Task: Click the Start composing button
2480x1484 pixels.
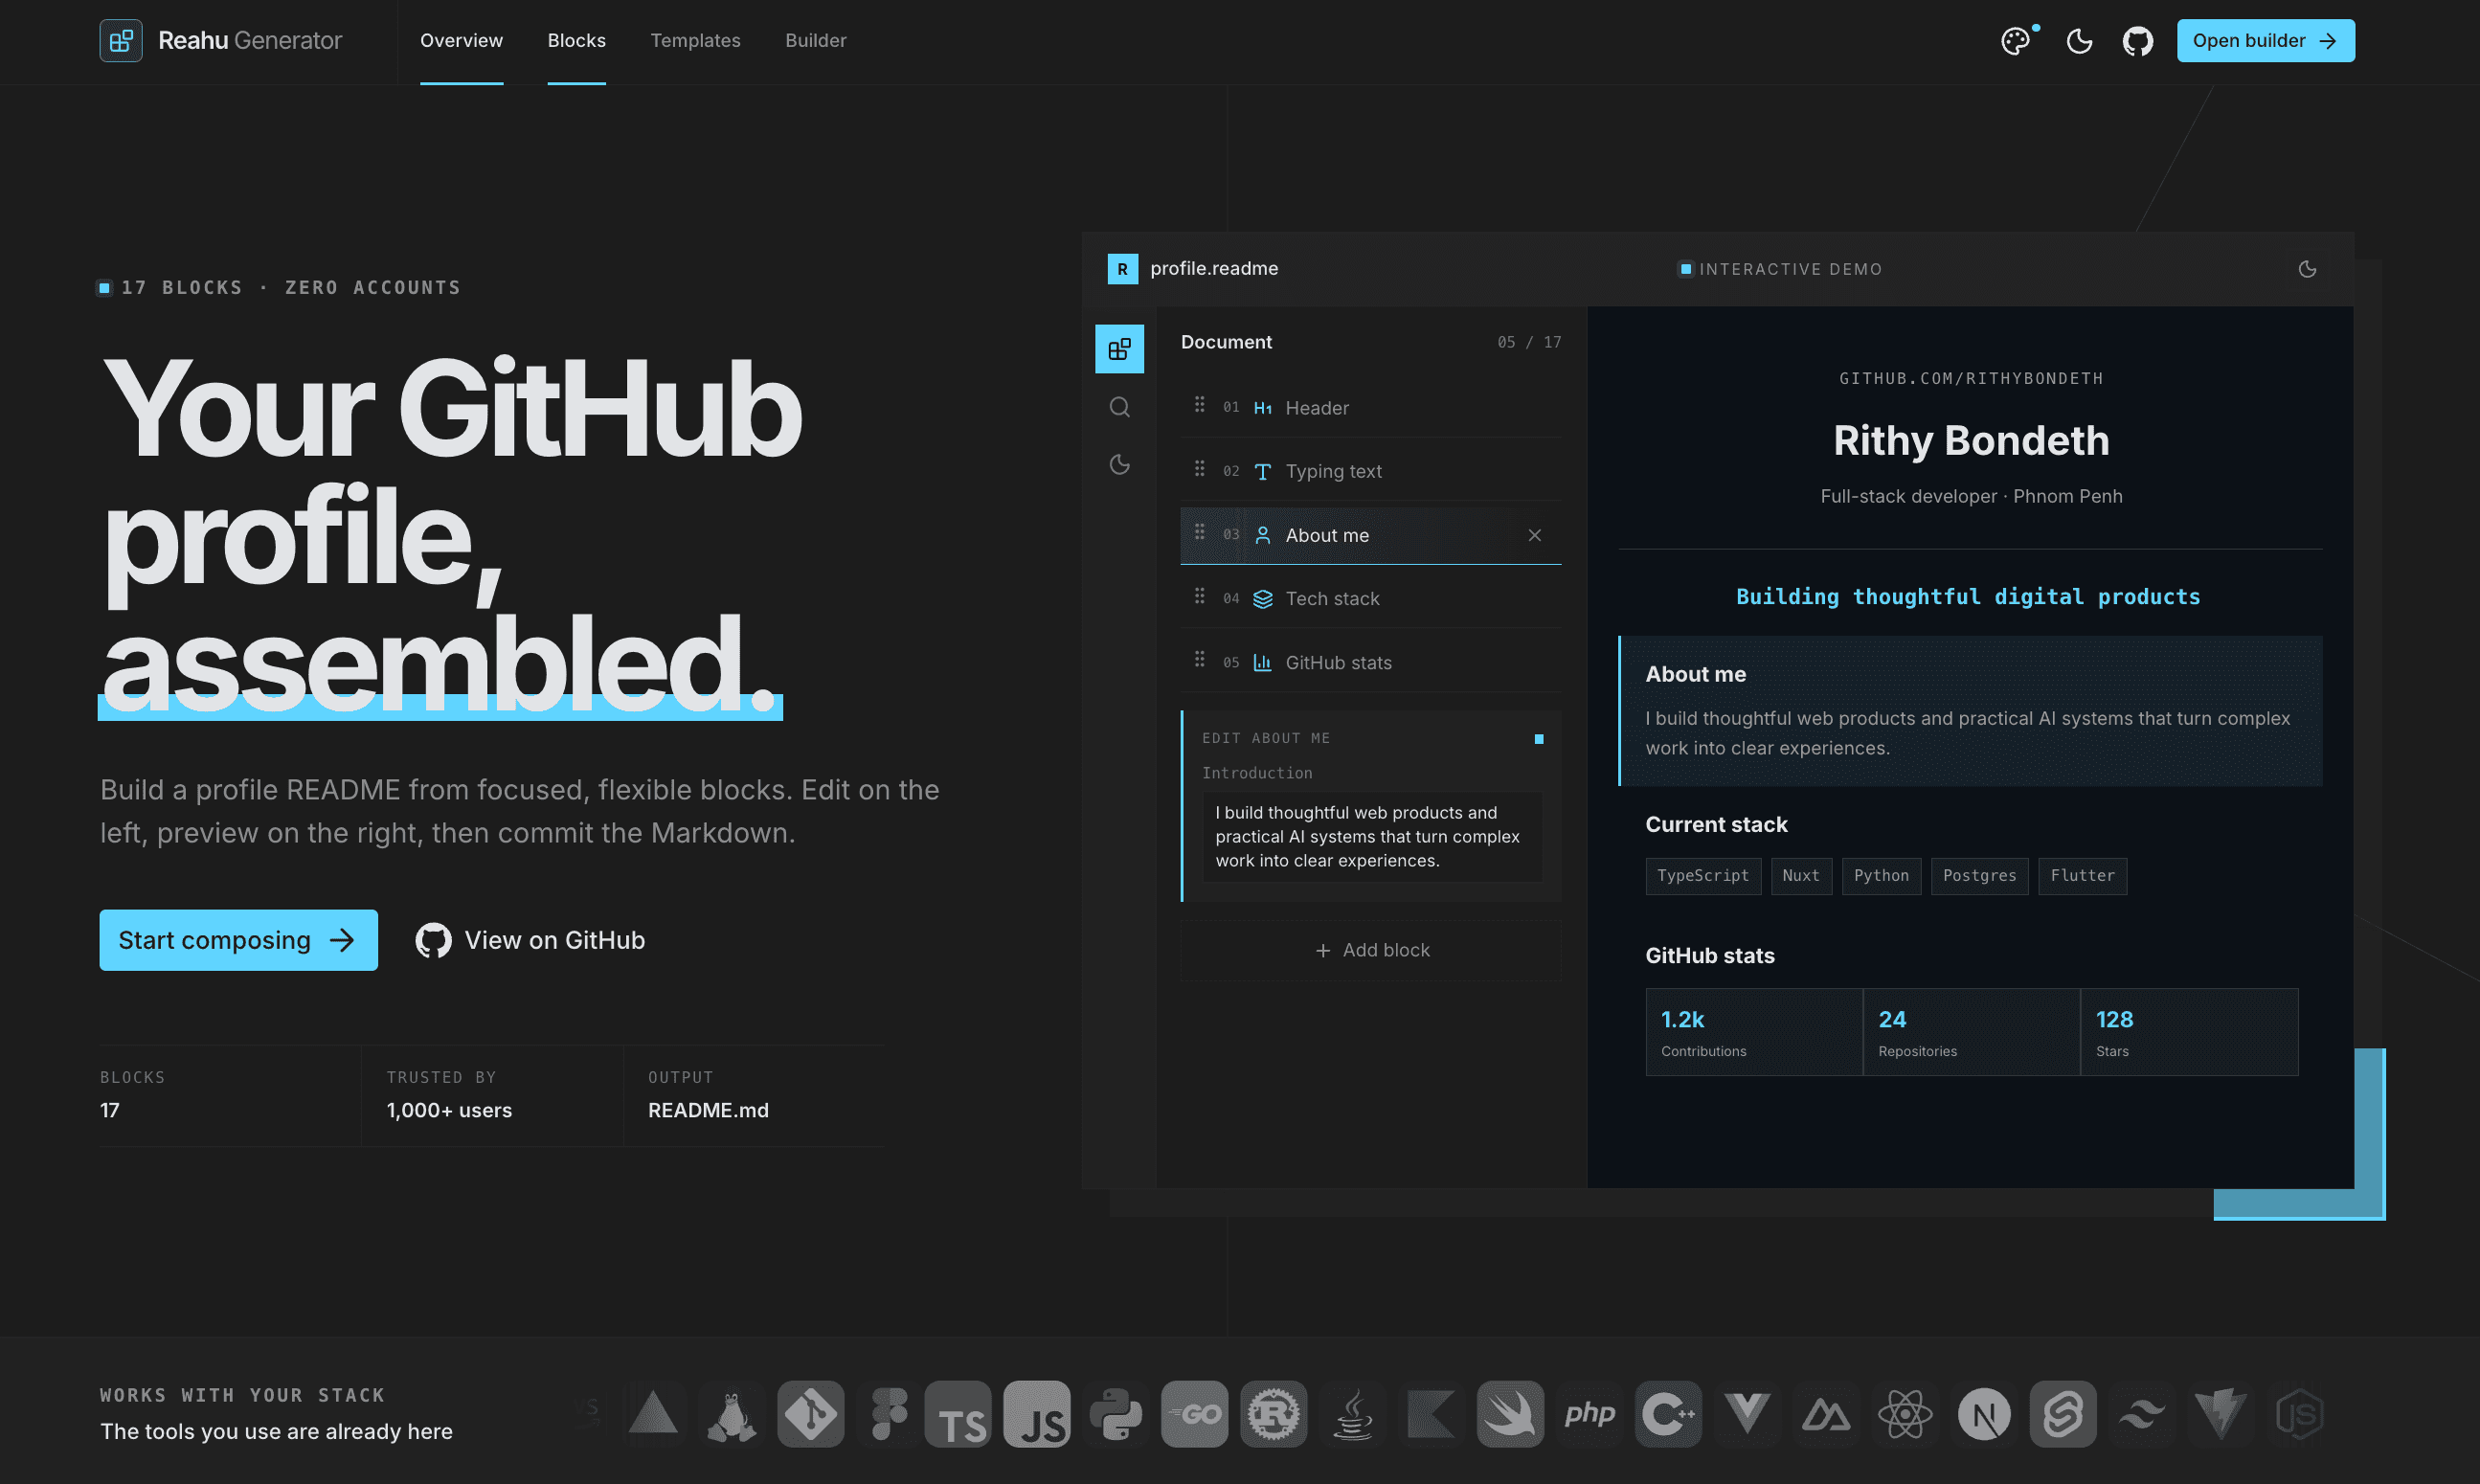Action: pos(239,940)
